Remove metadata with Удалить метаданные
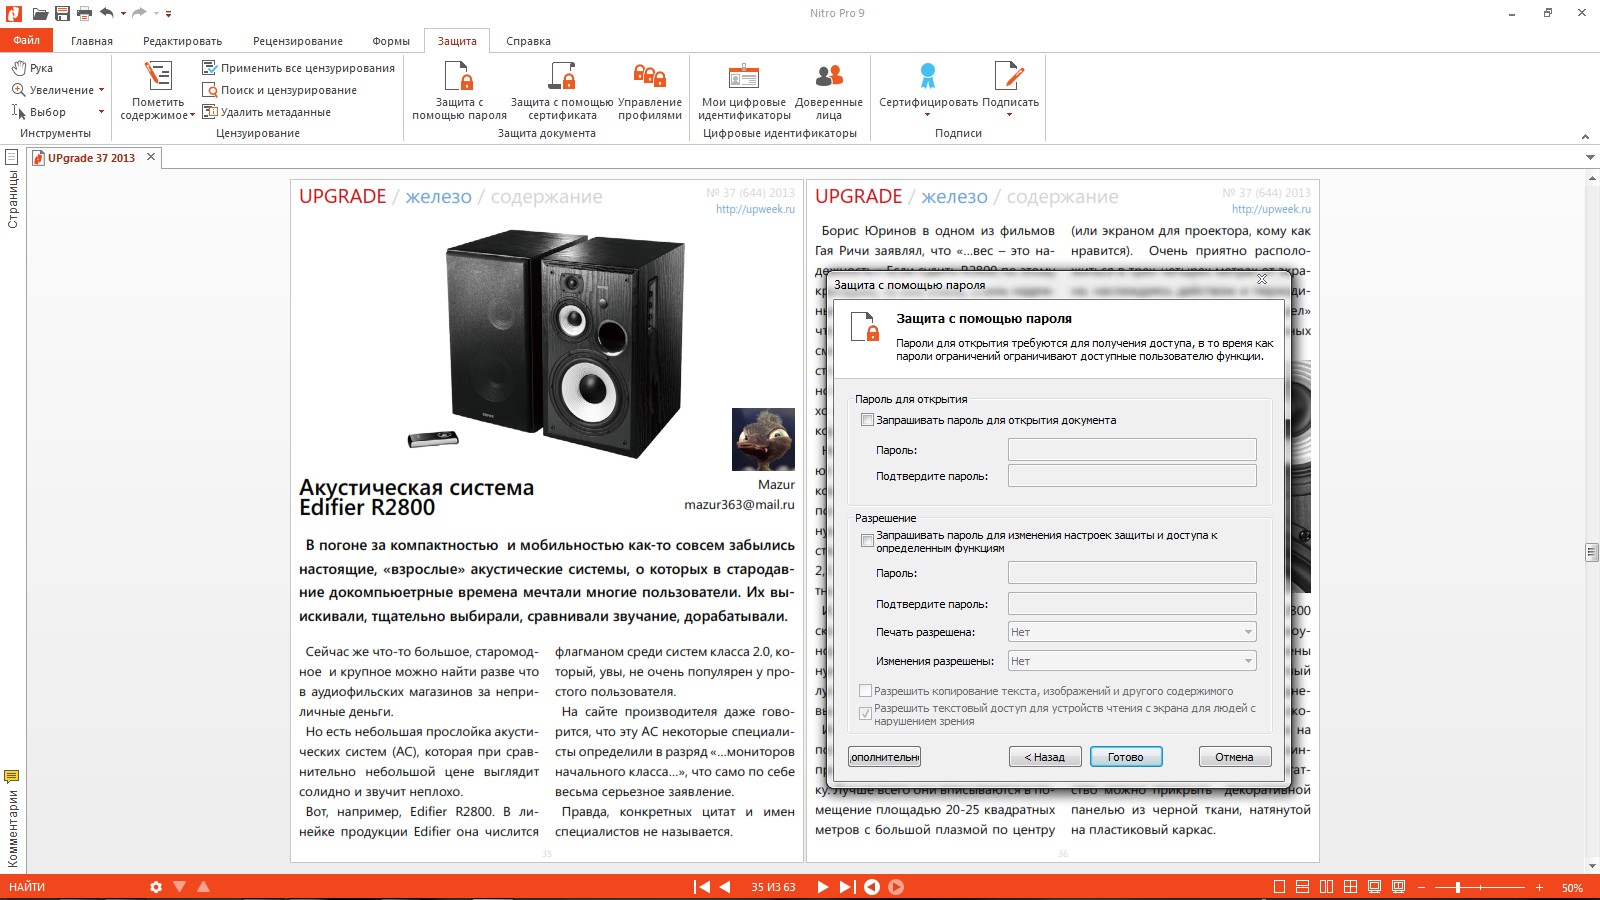Image resolution: width=1600 pixels, height=900 pixels. [266, 112]
